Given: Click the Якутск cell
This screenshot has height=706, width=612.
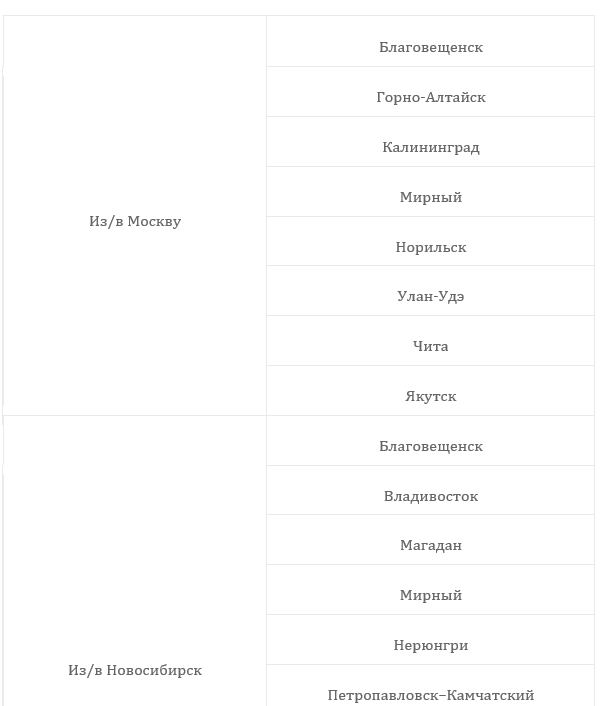Looking at the screenshot, I should pyautogui.click(x=431, y=391).
